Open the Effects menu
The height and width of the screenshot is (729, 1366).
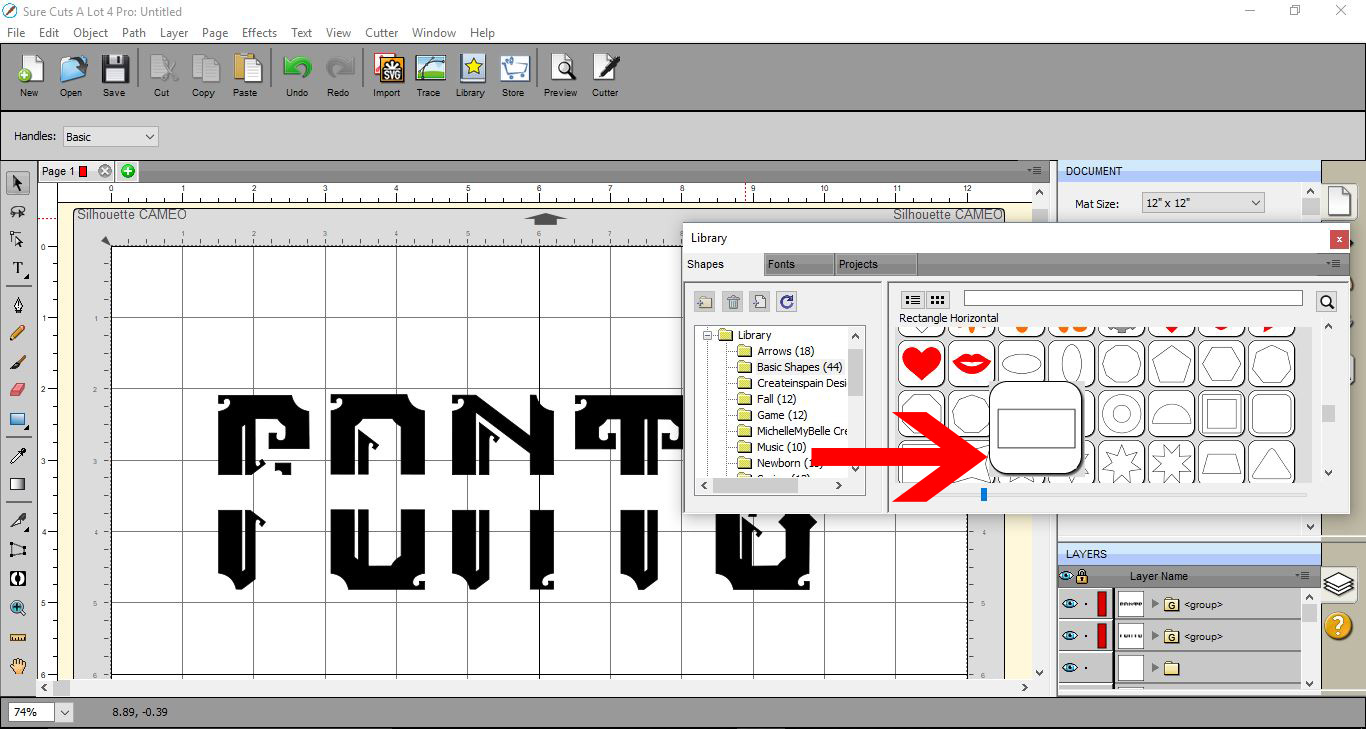click(x=259, y=33)
